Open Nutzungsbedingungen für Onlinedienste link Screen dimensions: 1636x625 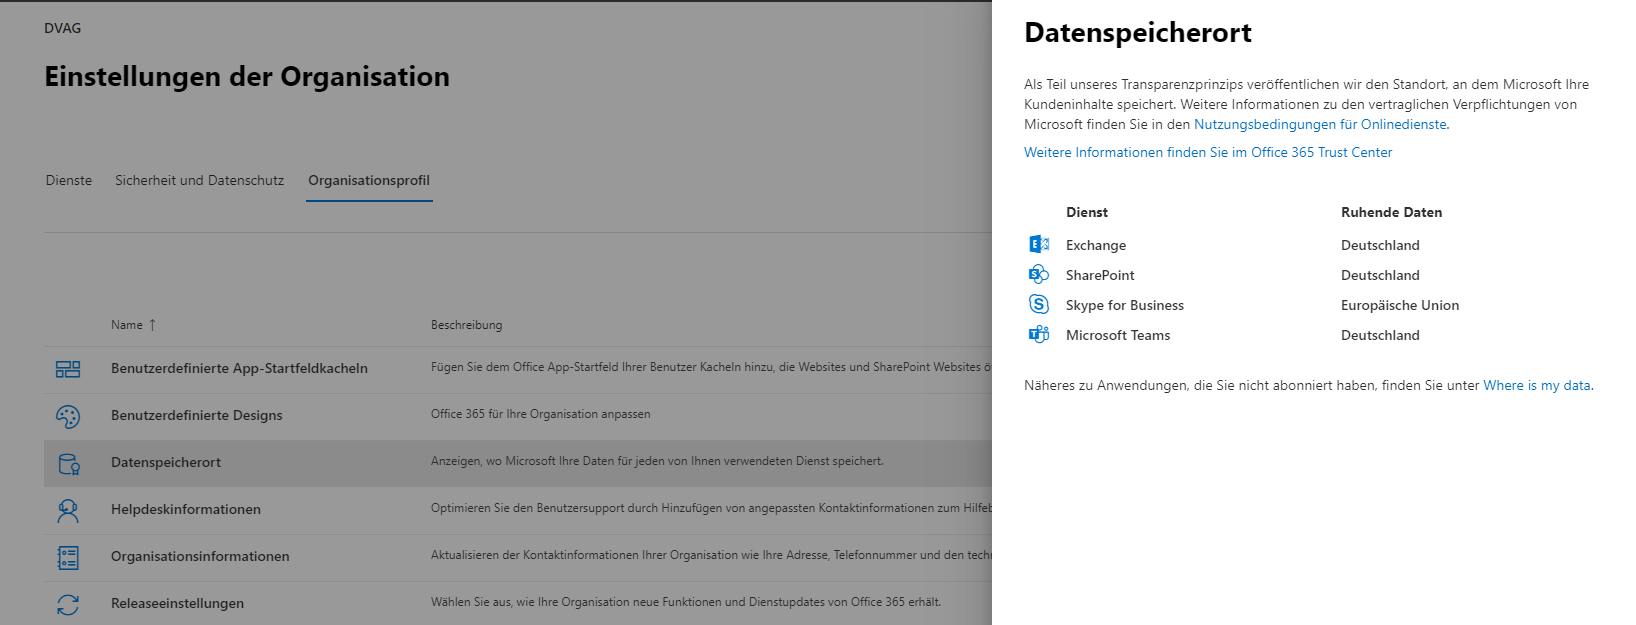tap(1320, 125)
